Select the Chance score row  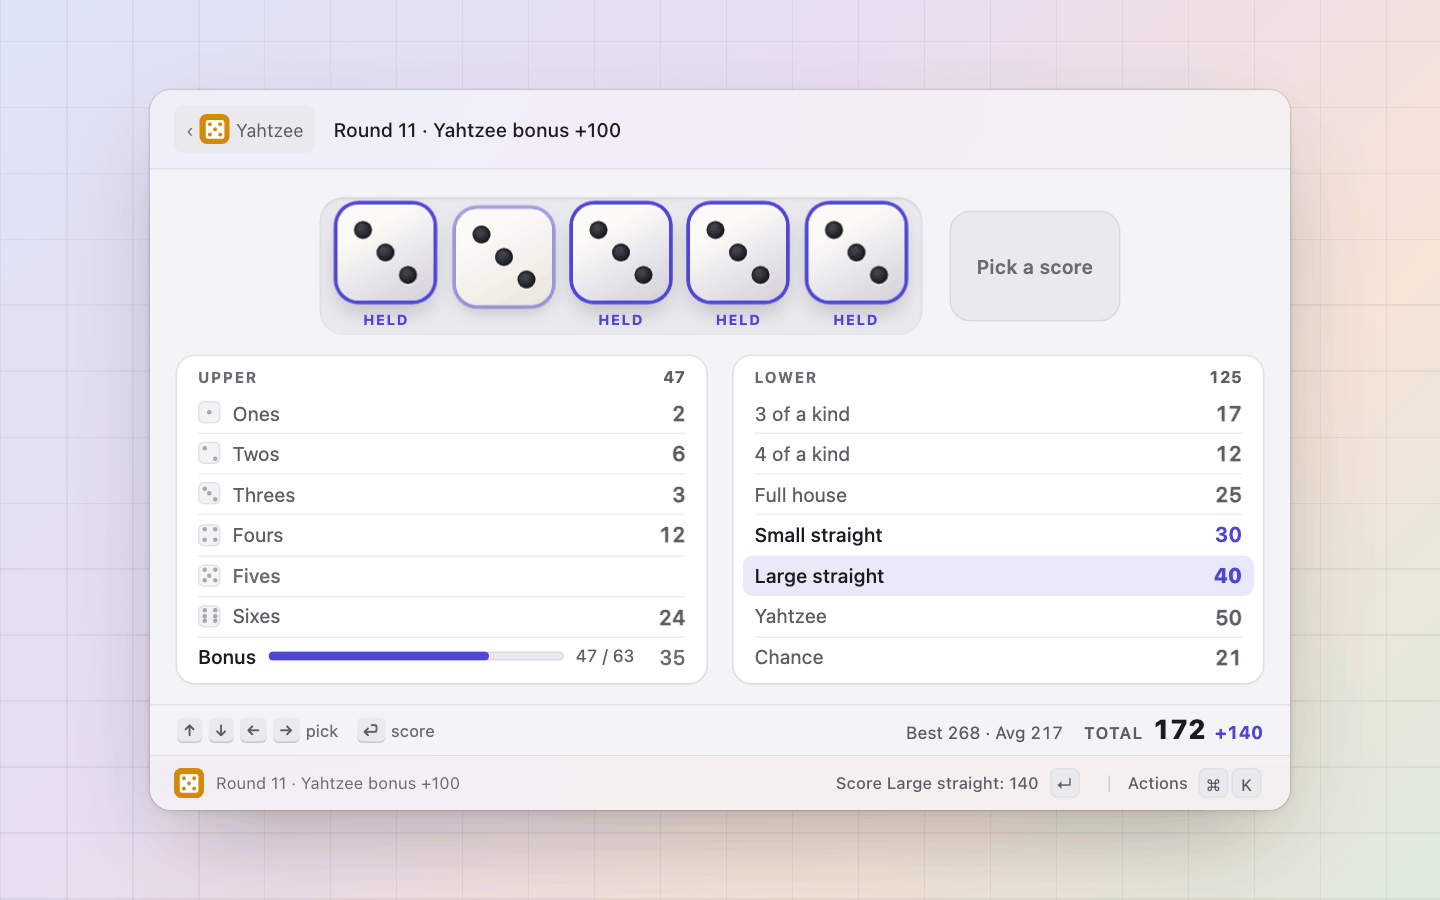(x=998, y=657)
